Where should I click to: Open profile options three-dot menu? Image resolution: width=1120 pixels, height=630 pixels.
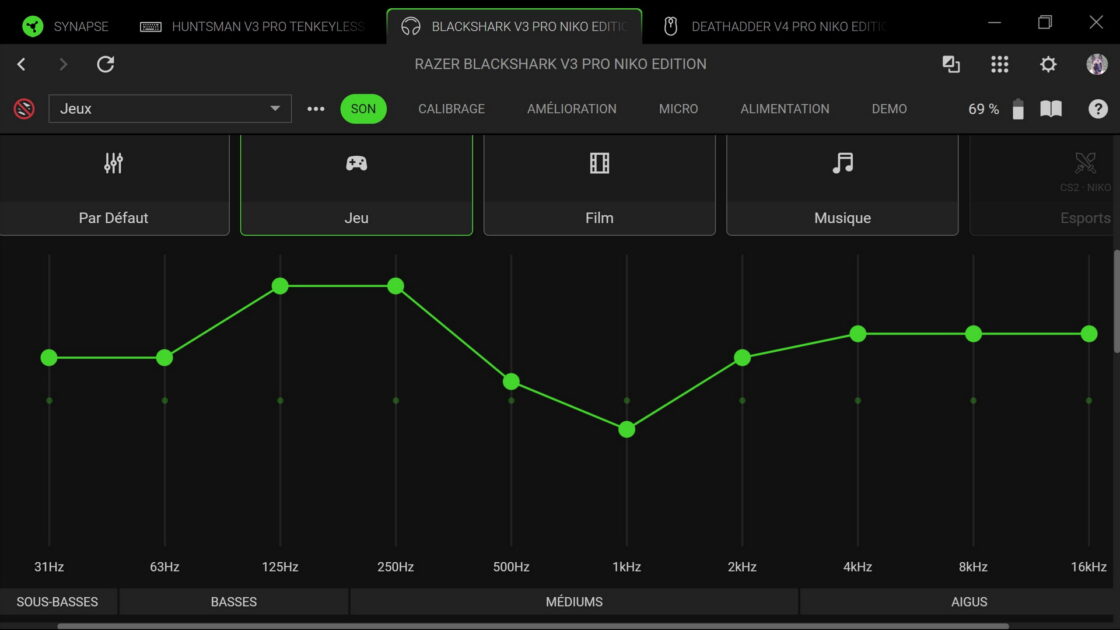click(x=316, y=109)
